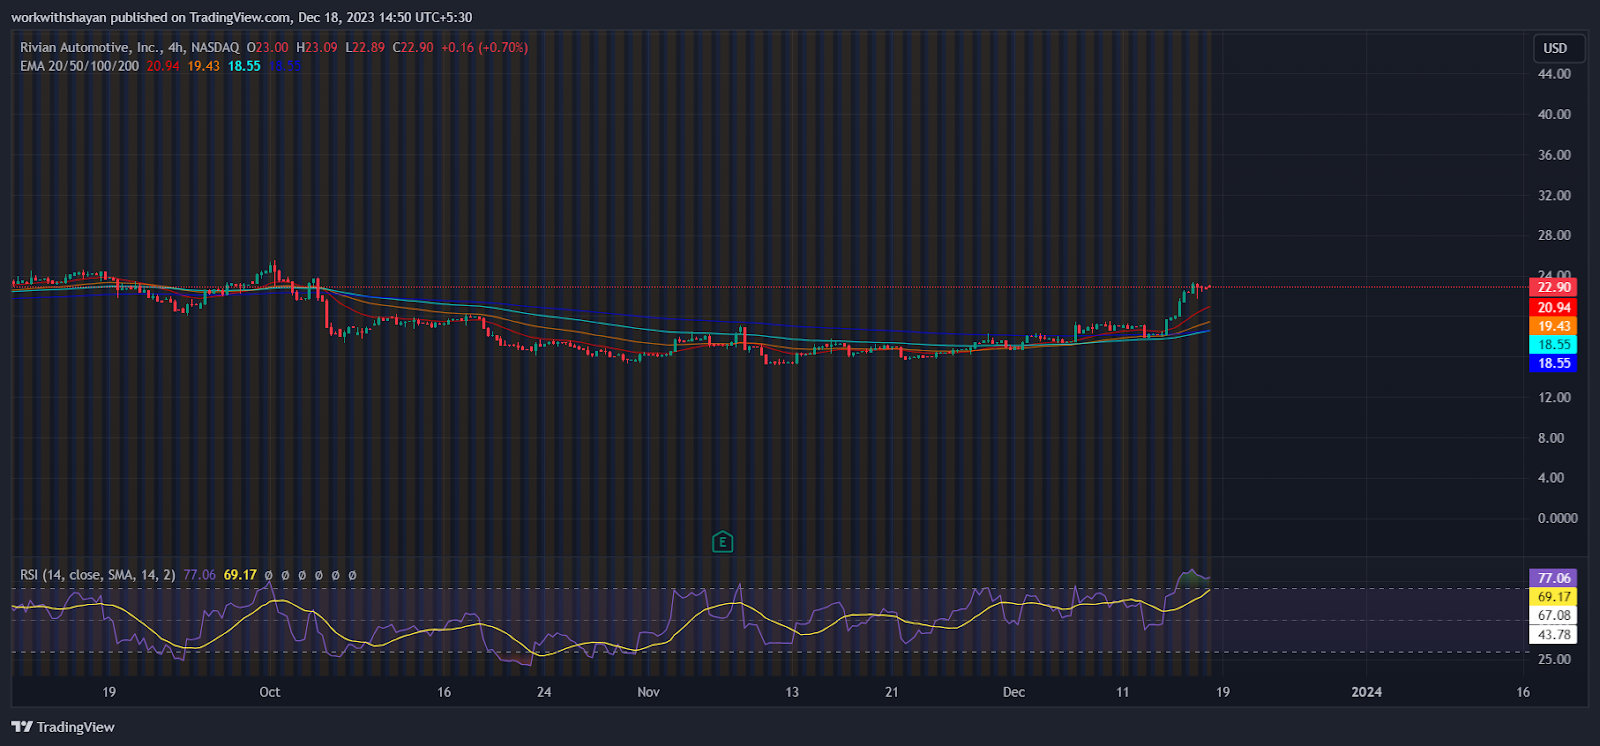This screenshot has width=1600, height=746.
Task: Click the low value L22.89 in legend
Action: pos(365,47)
